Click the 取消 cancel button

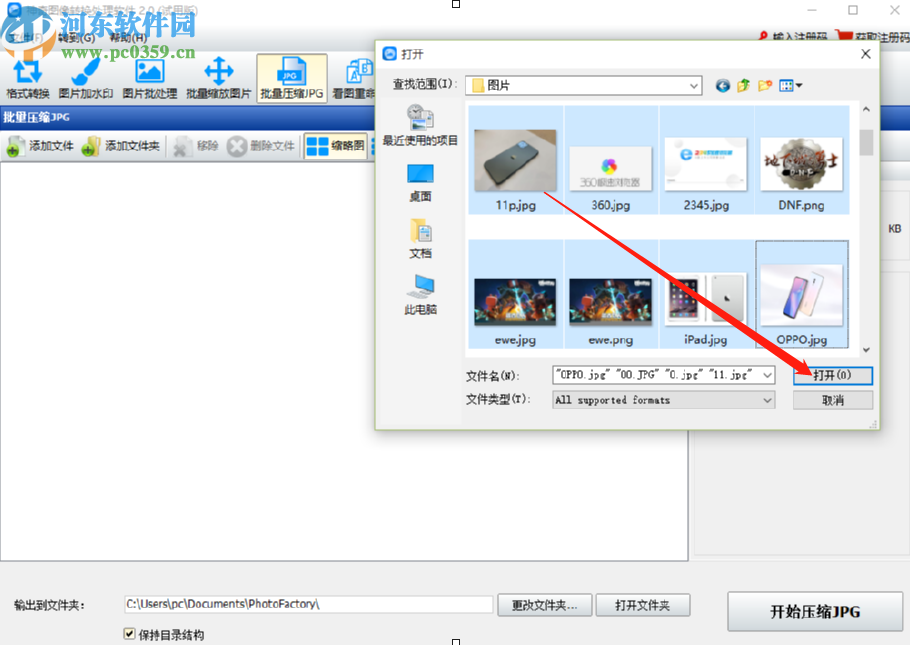(832, 400)
